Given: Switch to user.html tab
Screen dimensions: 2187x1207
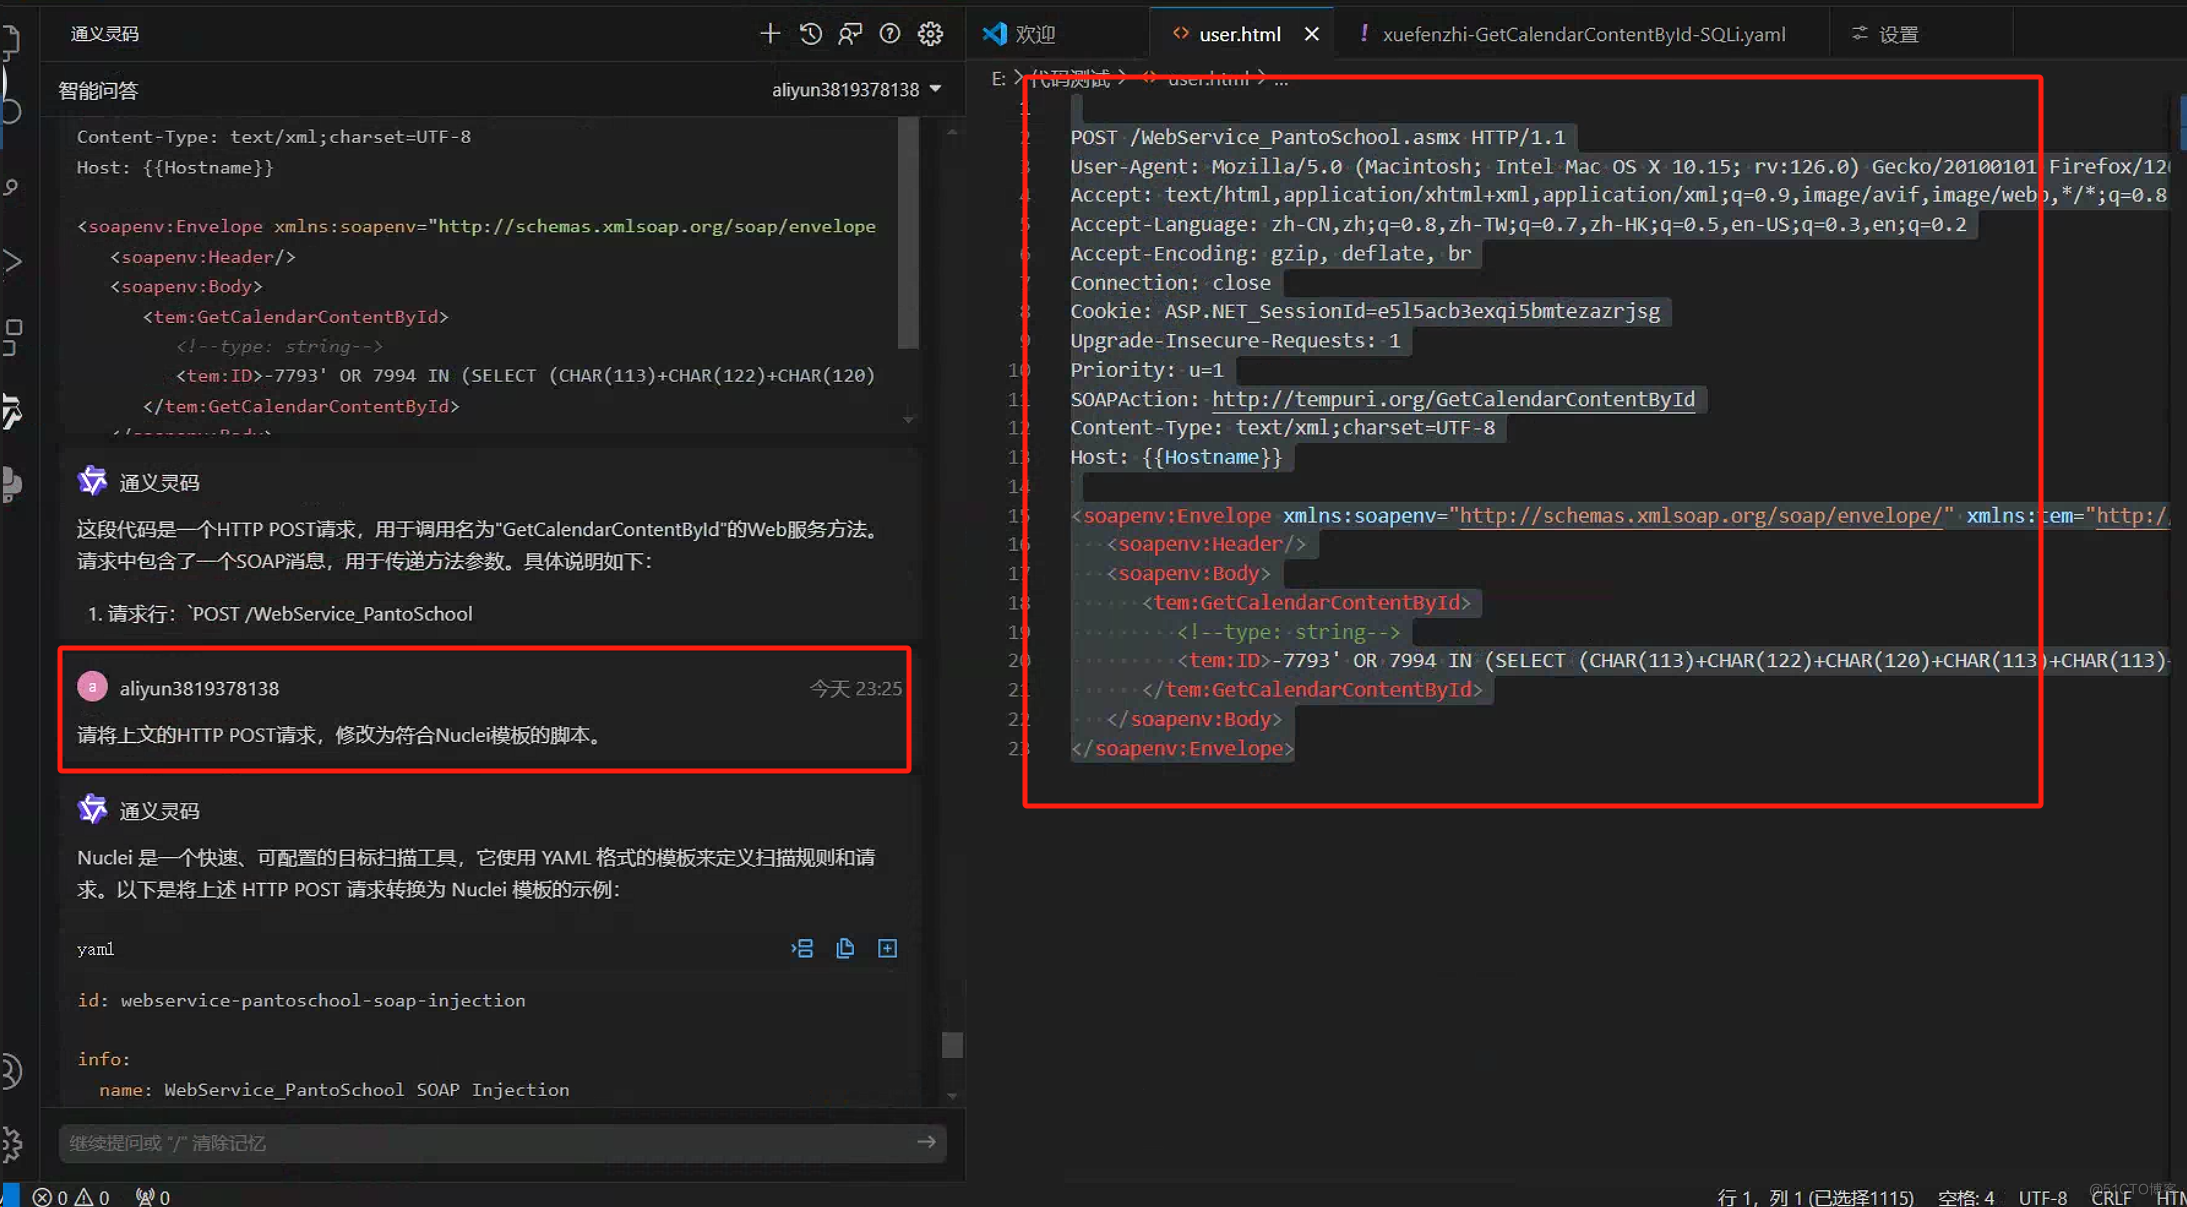Looking at the screenshot, I should pyautogui.click(x=1239, y=34).
